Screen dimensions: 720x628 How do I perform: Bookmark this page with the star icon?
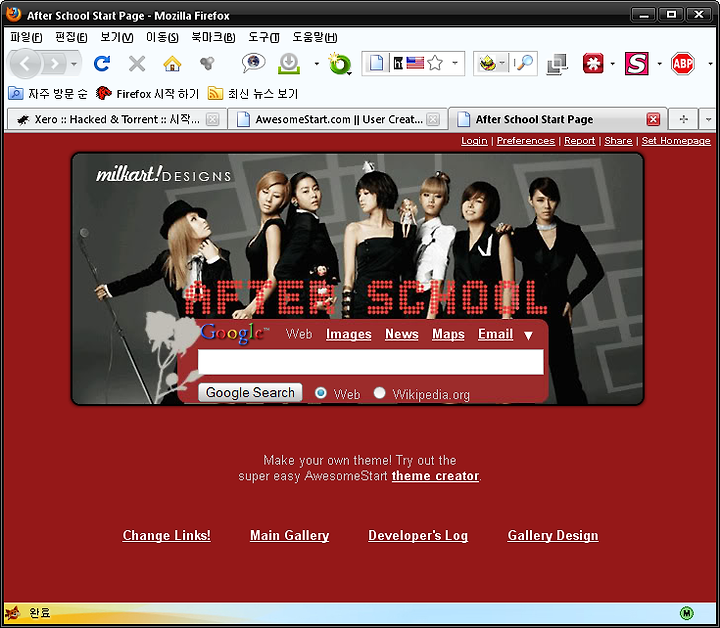tap(435, 63)
